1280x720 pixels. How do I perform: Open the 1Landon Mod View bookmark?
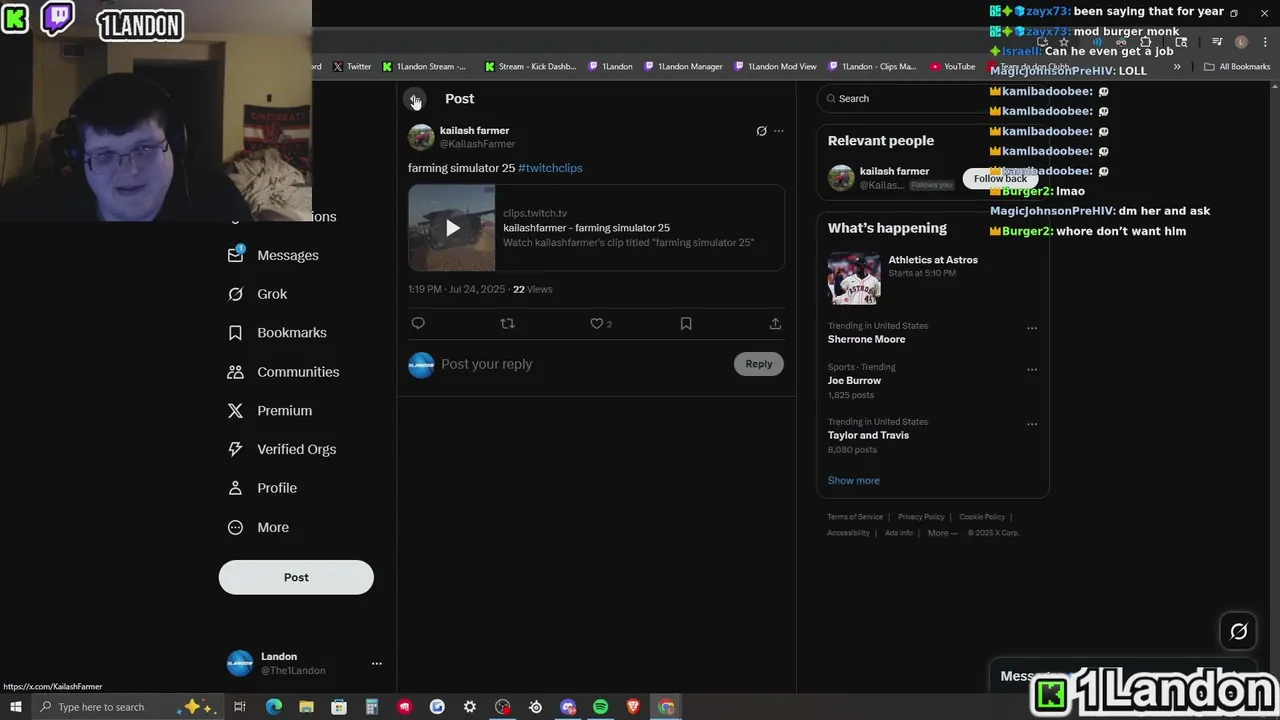[775, 67]
